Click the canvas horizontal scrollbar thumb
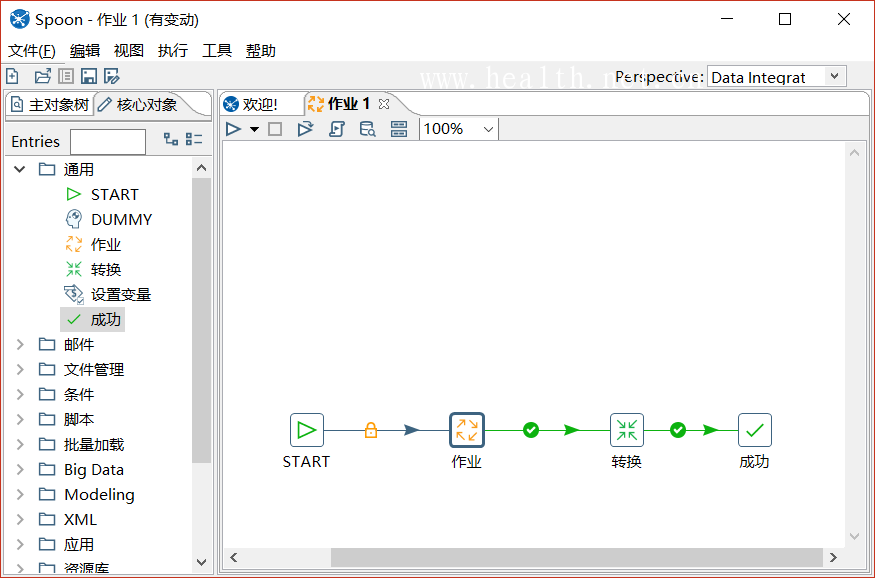 (x=576, y=557)
